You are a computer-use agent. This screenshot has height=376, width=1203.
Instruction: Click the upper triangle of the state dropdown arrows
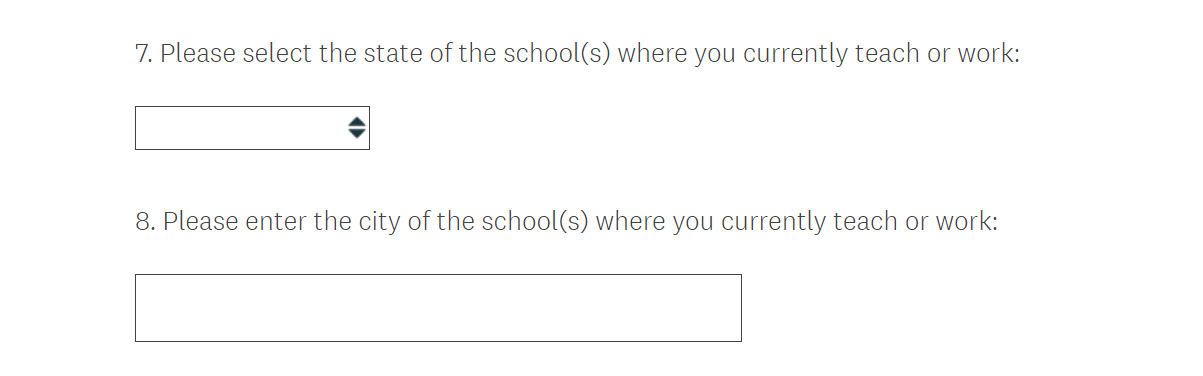[x=357, y=122]
